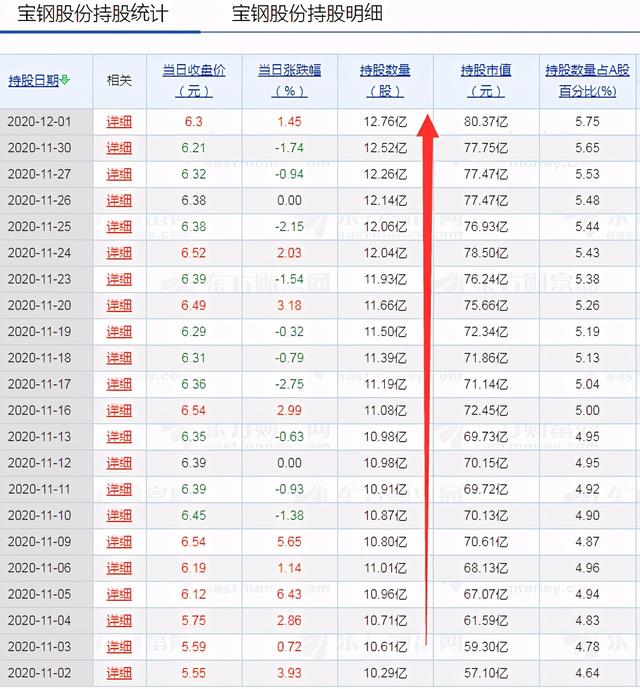Open 详细 link for 2020-11-06
The image size is (640, 689).
pos(119,568)
